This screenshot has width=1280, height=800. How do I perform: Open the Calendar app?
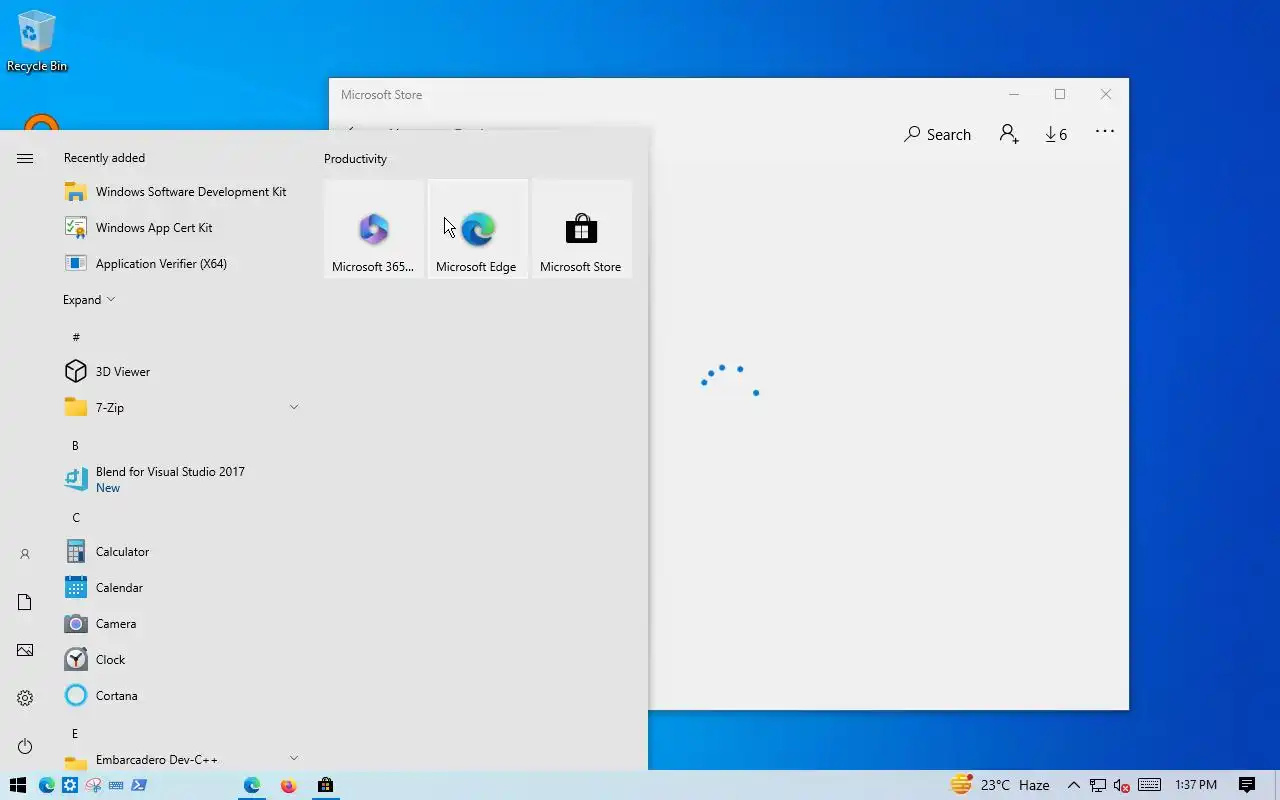(x=182, y=588)
